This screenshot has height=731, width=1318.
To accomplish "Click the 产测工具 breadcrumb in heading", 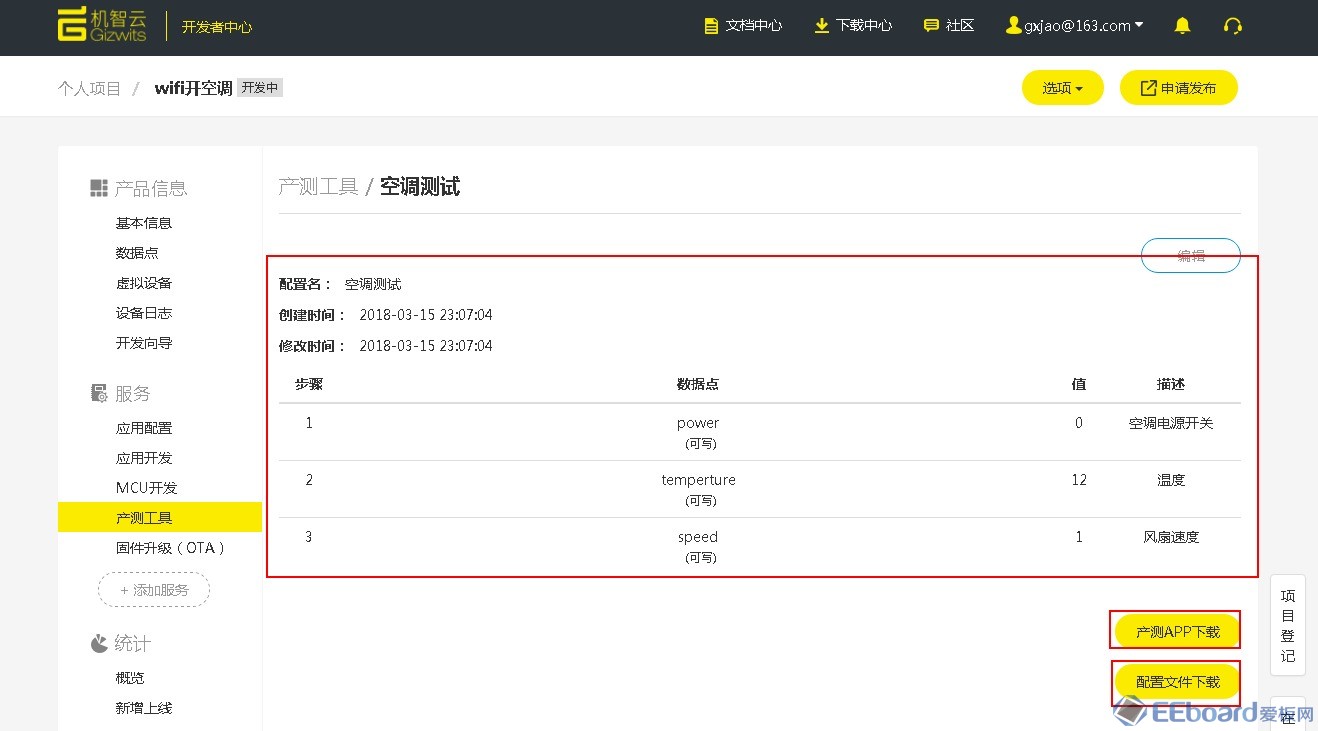I will click(318, 187).
